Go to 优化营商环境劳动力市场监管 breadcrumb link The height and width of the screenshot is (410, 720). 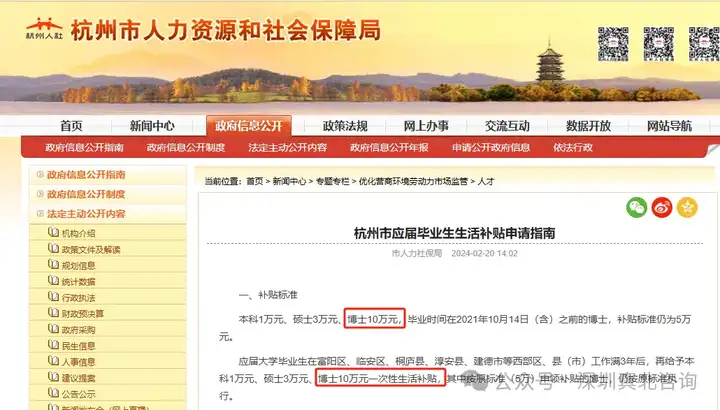(413, 181)
